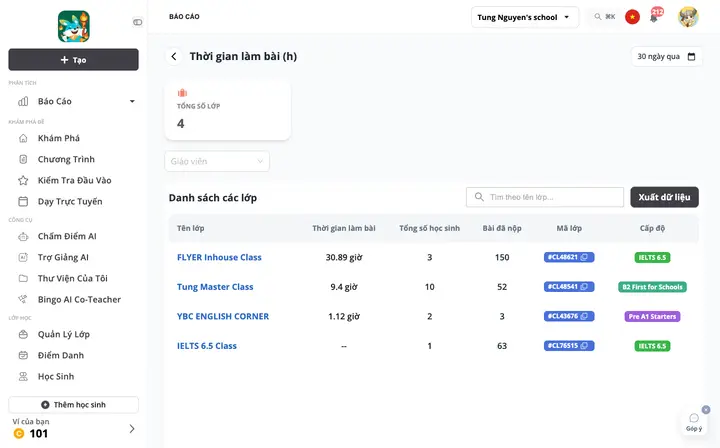This screenshot has height=448, width=720.
Task: Click the Báo Cáo chart icon
Action: click(23, 101)
